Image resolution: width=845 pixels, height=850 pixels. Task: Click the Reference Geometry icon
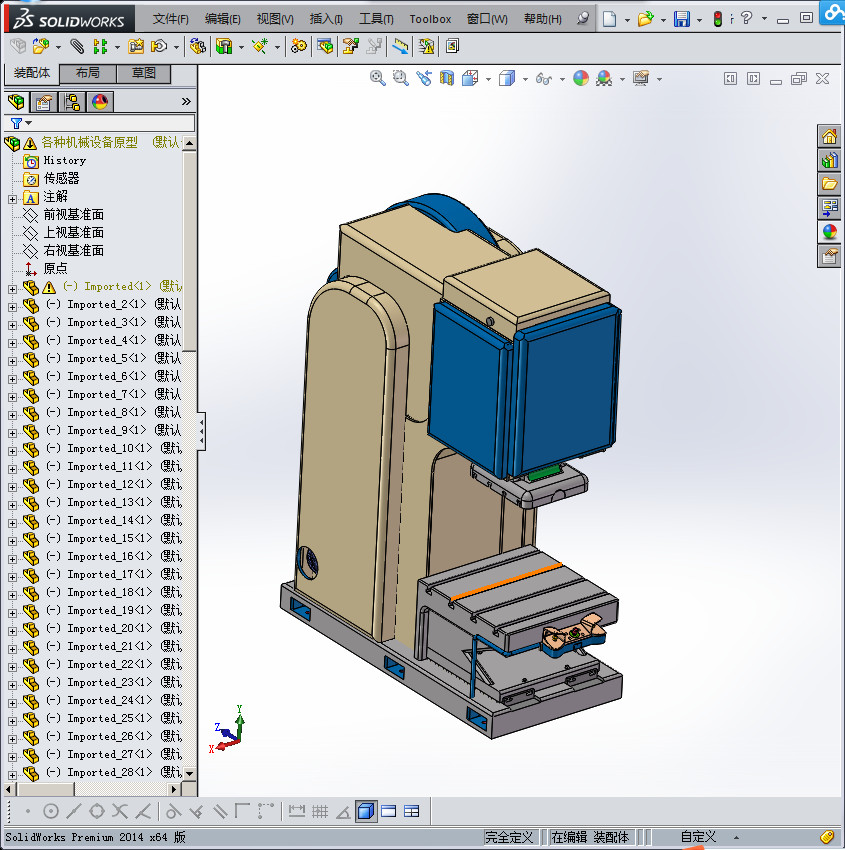click(260, 47)
